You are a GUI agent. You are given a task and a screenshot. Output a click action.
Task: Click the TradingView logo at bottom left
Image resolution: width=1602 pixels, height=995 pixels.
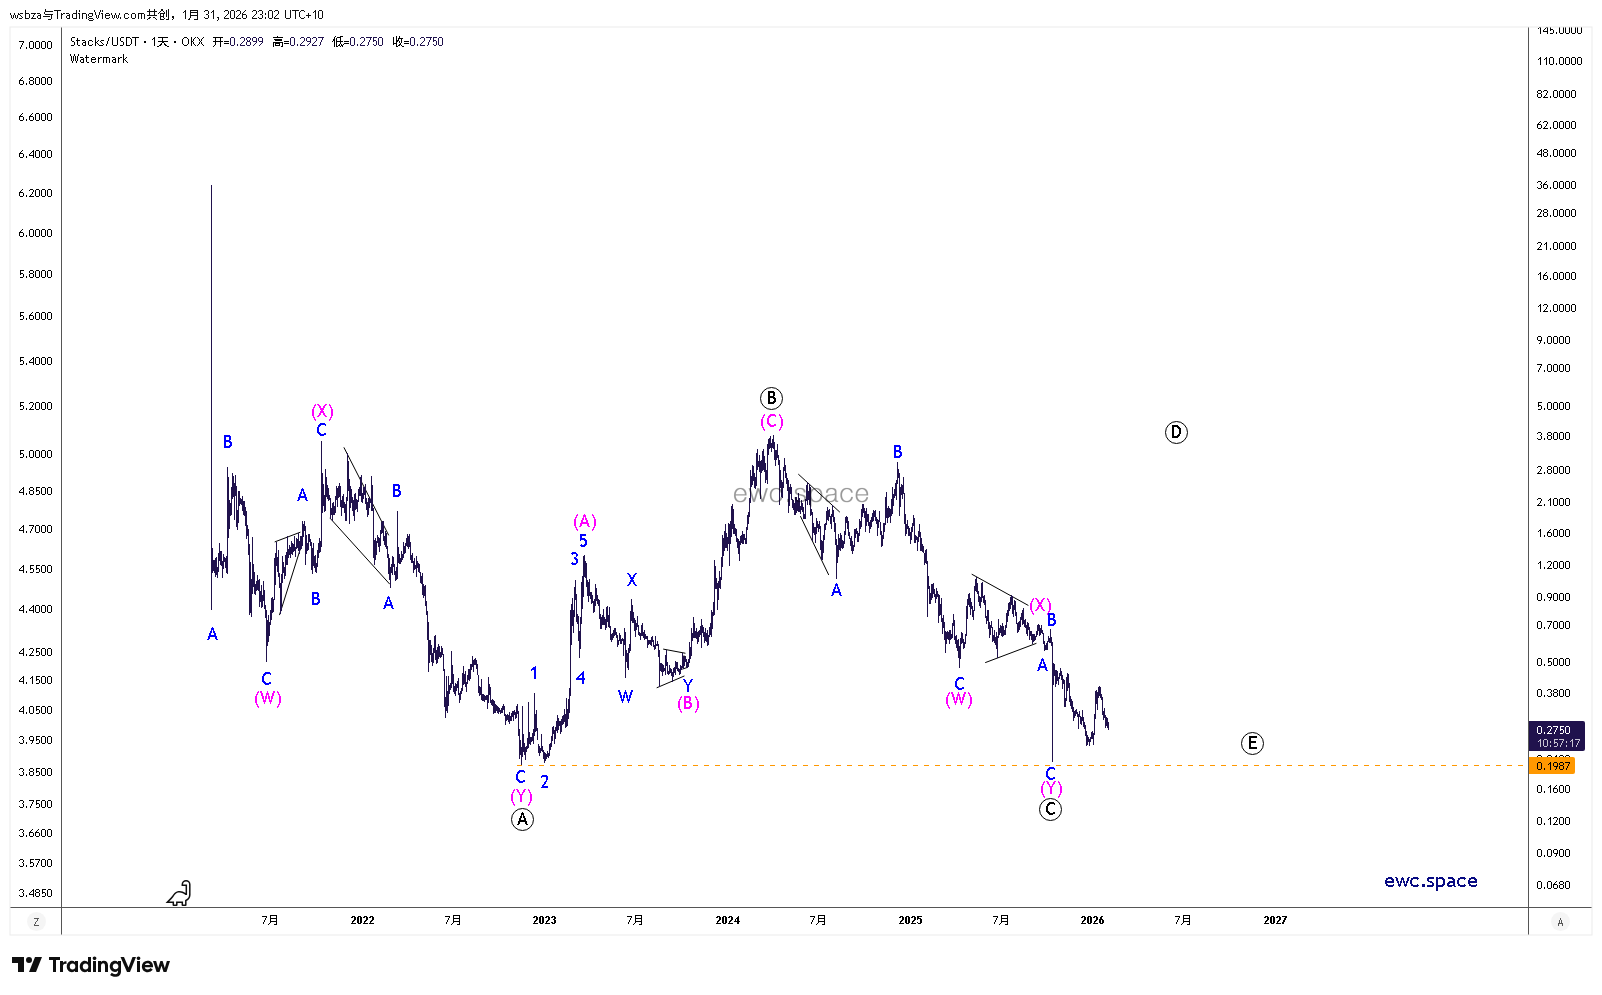point(91,965)
